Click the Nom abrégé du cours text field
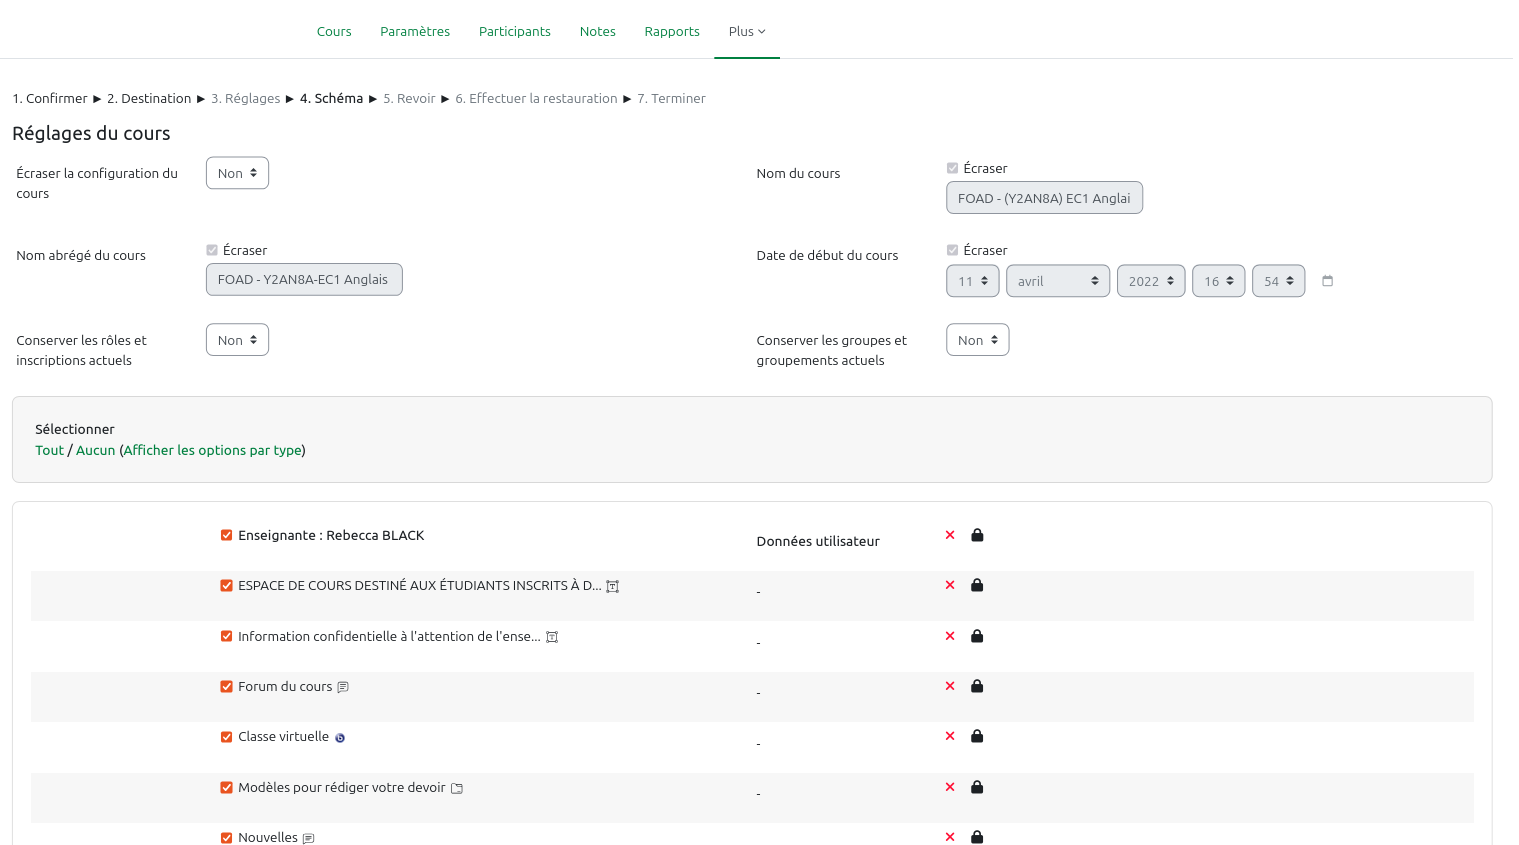 [x=304, y=280]
